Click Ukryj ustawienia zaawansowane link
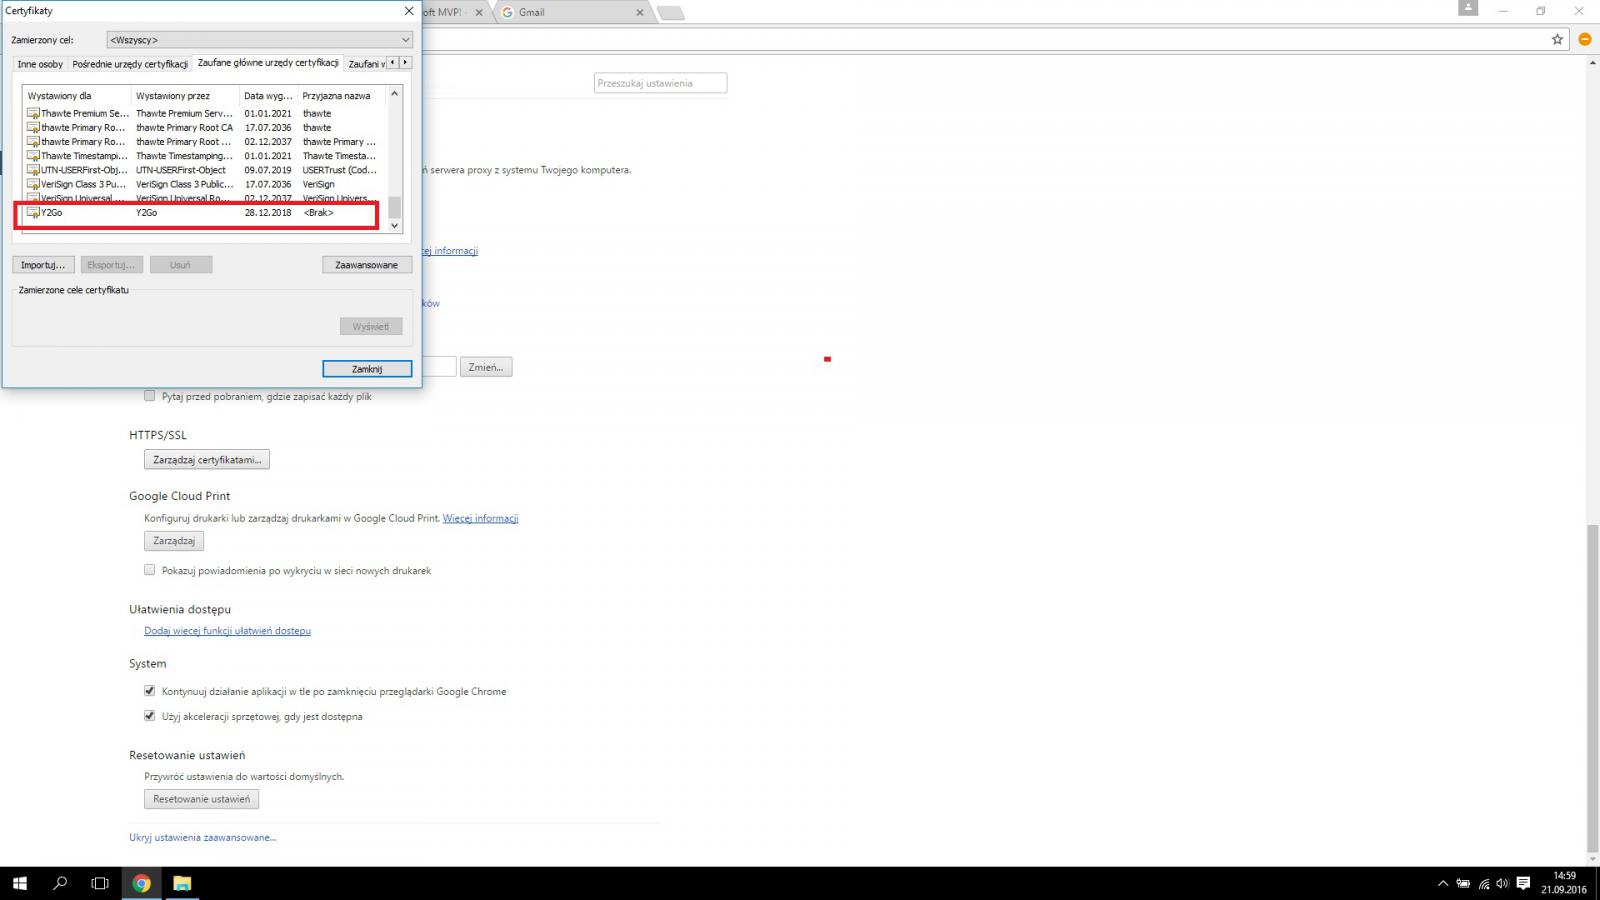This screenshot has width=1600, height=900. click(202, 838)
